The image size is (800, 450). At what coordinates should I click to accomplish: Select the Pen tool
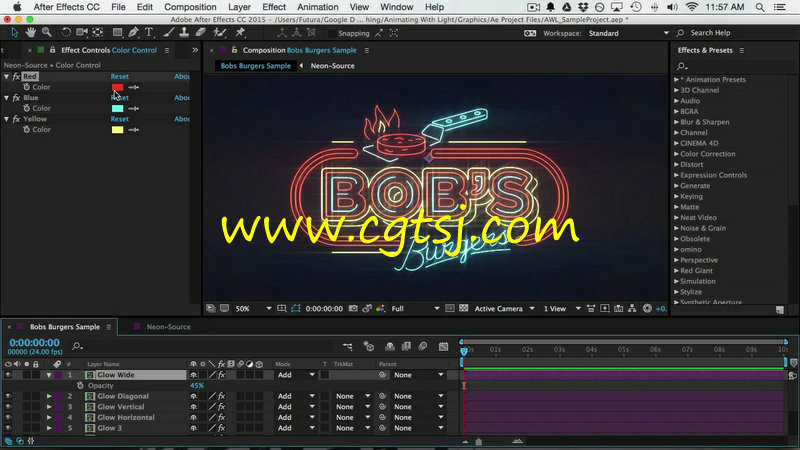(134, 33)
